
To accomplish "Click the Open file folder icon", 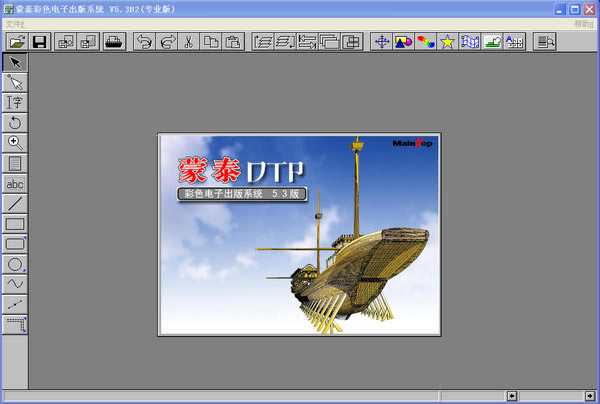I will pyautogui.click(x=17, y=41).
